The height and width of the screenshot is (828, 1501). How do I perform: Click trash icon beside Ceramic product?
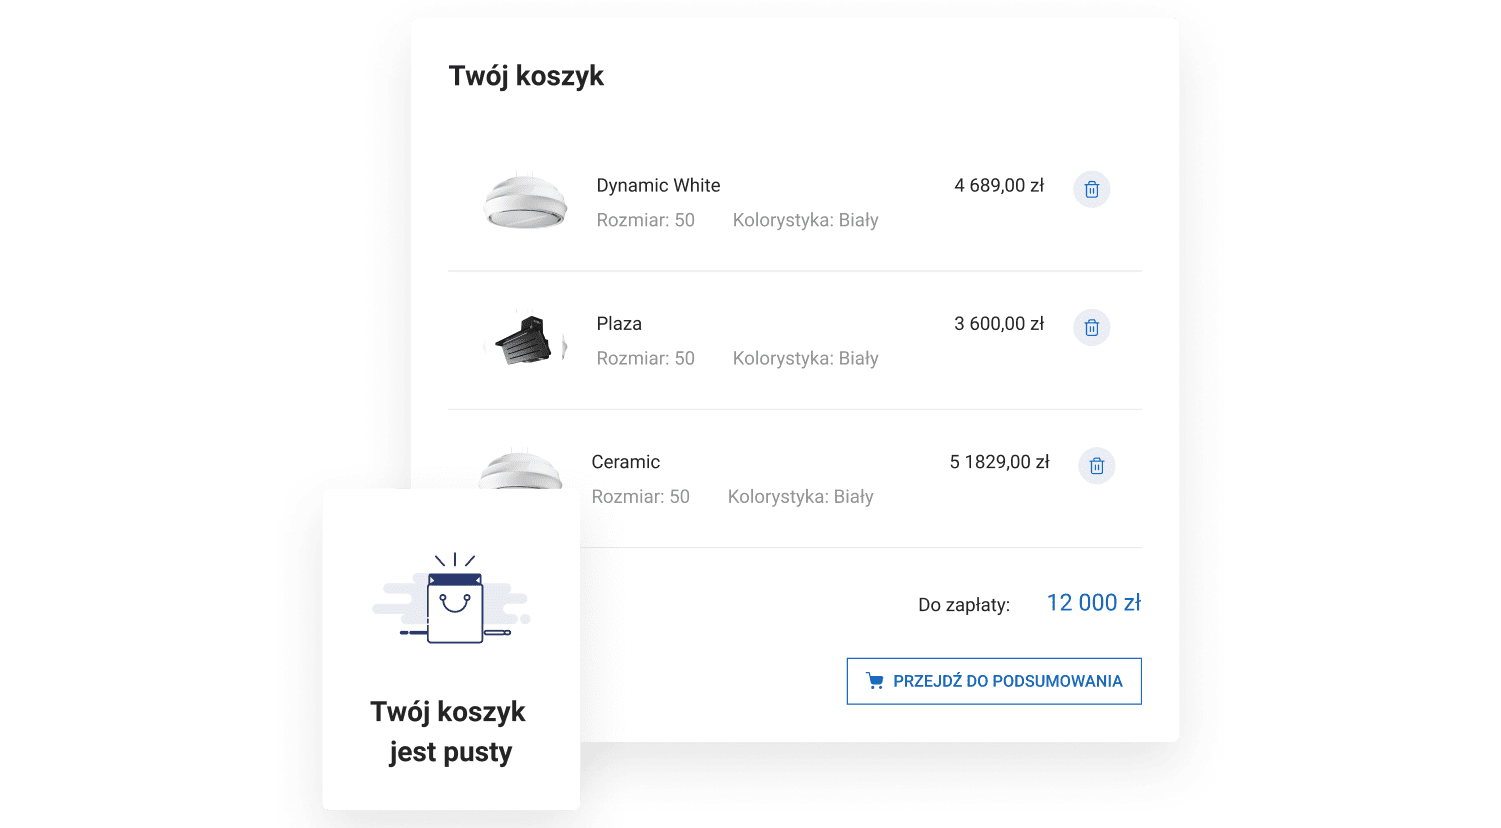pos(1097,466)
